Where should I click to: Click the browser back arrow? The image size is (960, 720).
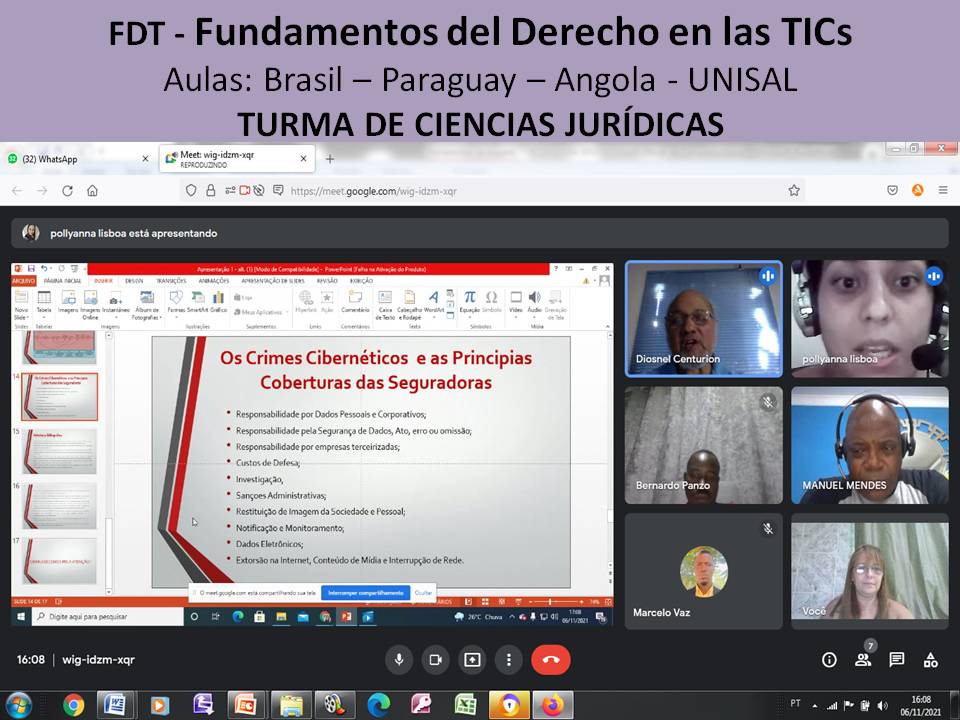point(17,191)
